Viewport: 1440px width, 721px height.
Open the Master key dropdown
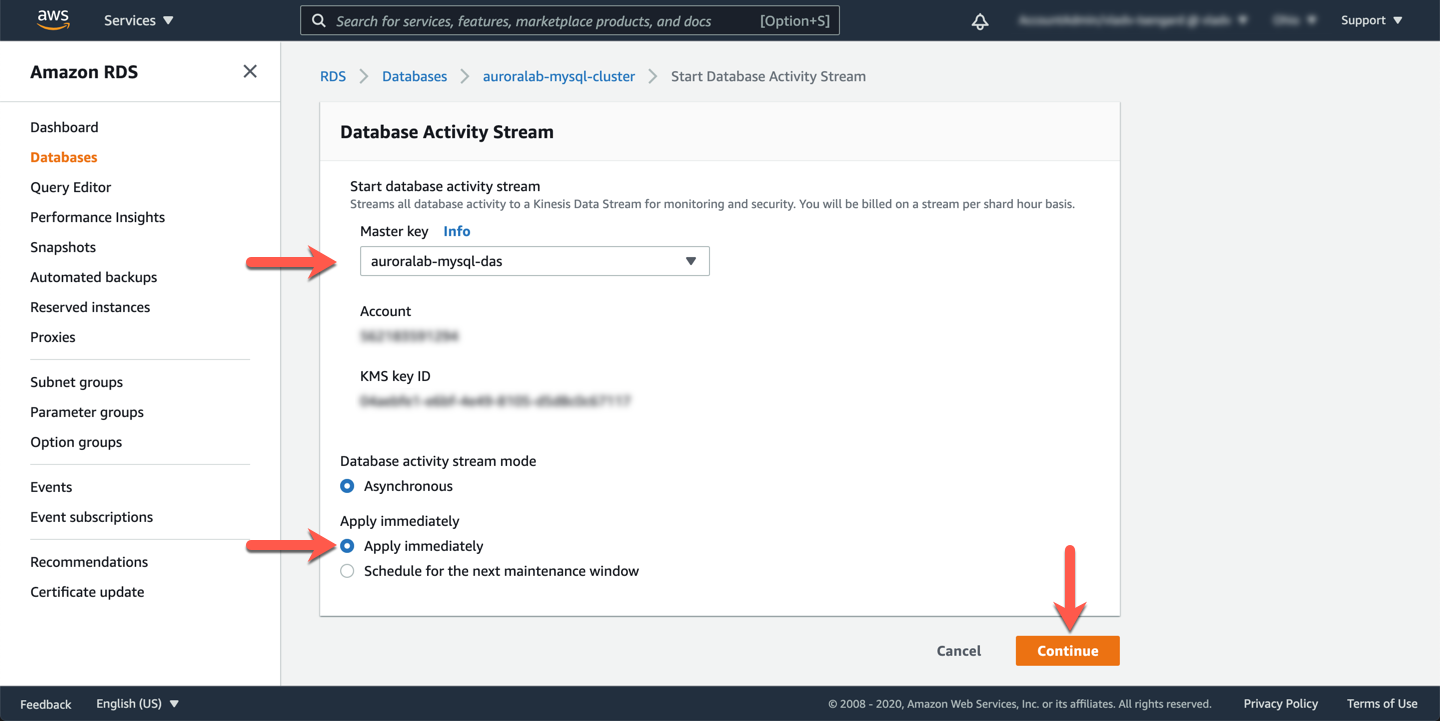(x=534, y=261)
